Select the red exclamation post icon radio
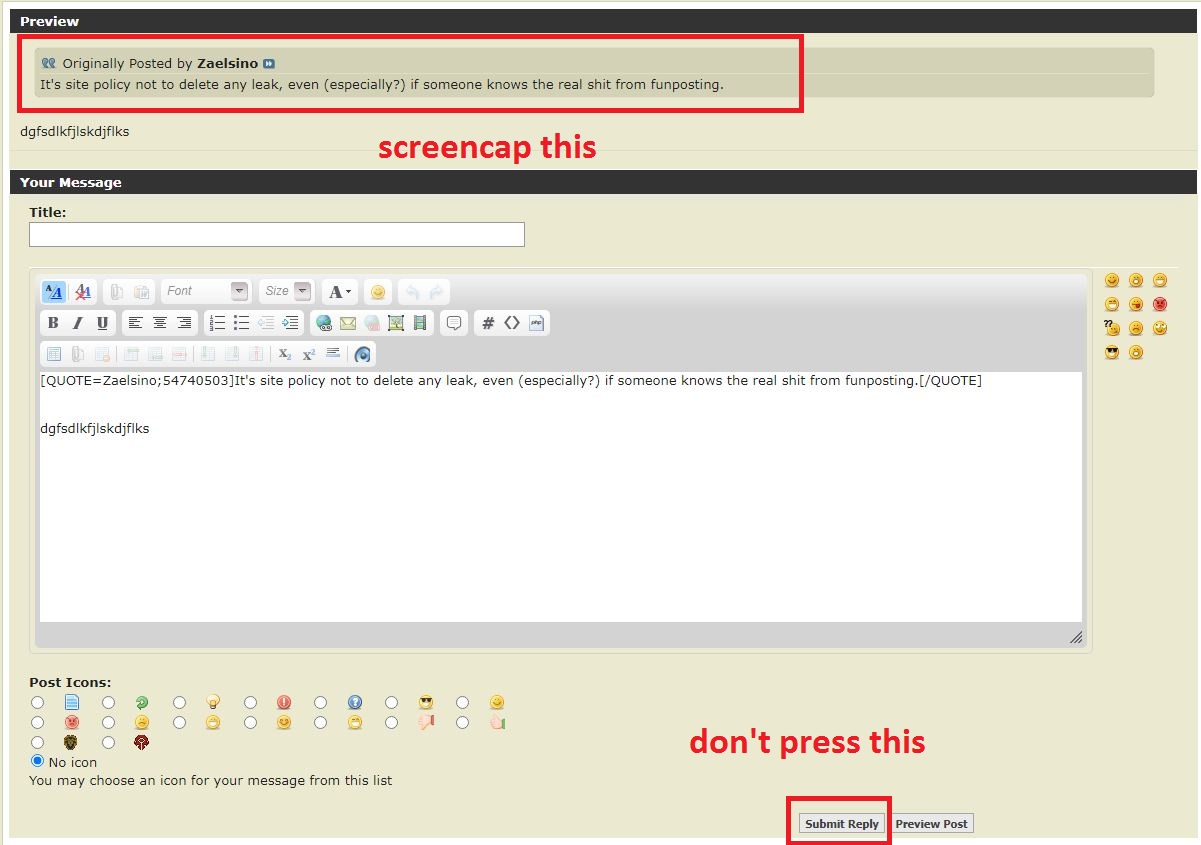Viewport: 1201px width, 845px height. [x=250, y=703]
